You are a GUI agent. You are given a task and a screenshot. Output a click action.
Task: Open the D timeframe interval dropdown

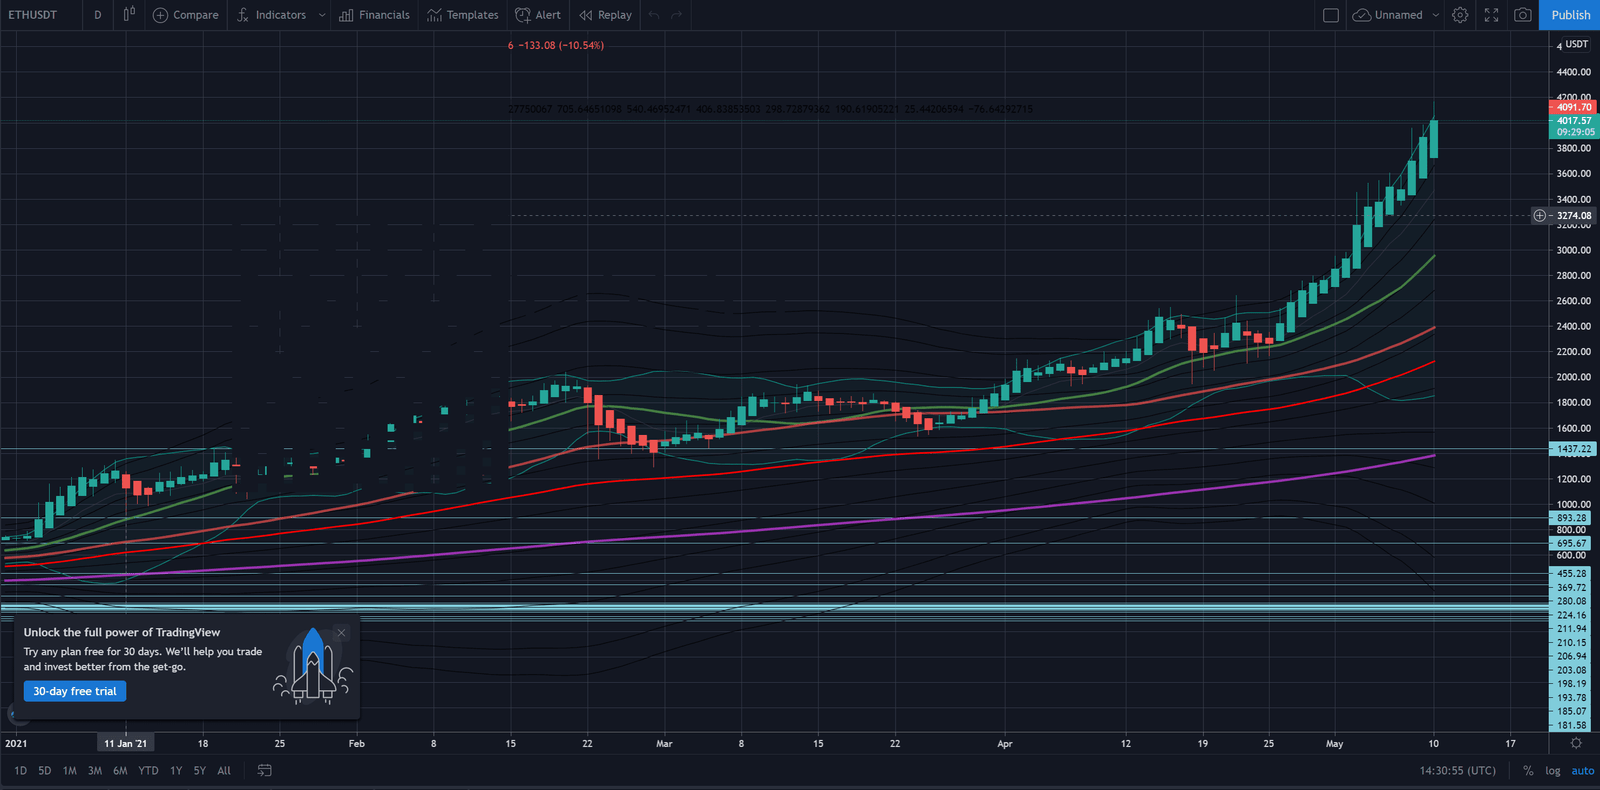97,15
